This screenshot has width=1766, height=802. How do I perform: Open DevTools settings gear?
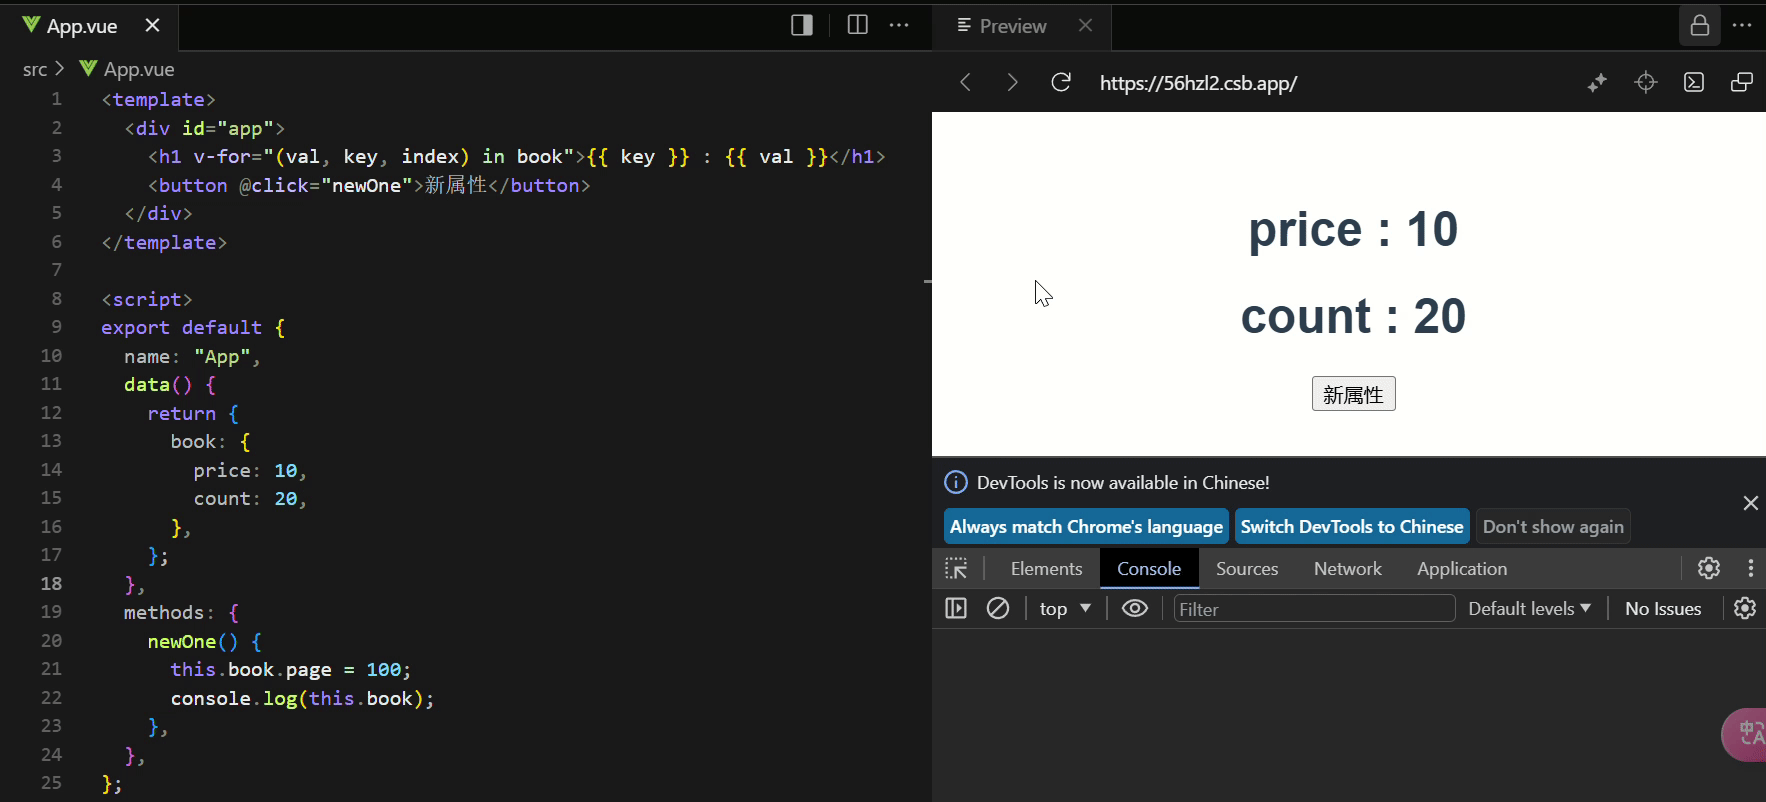(1709, 568)
